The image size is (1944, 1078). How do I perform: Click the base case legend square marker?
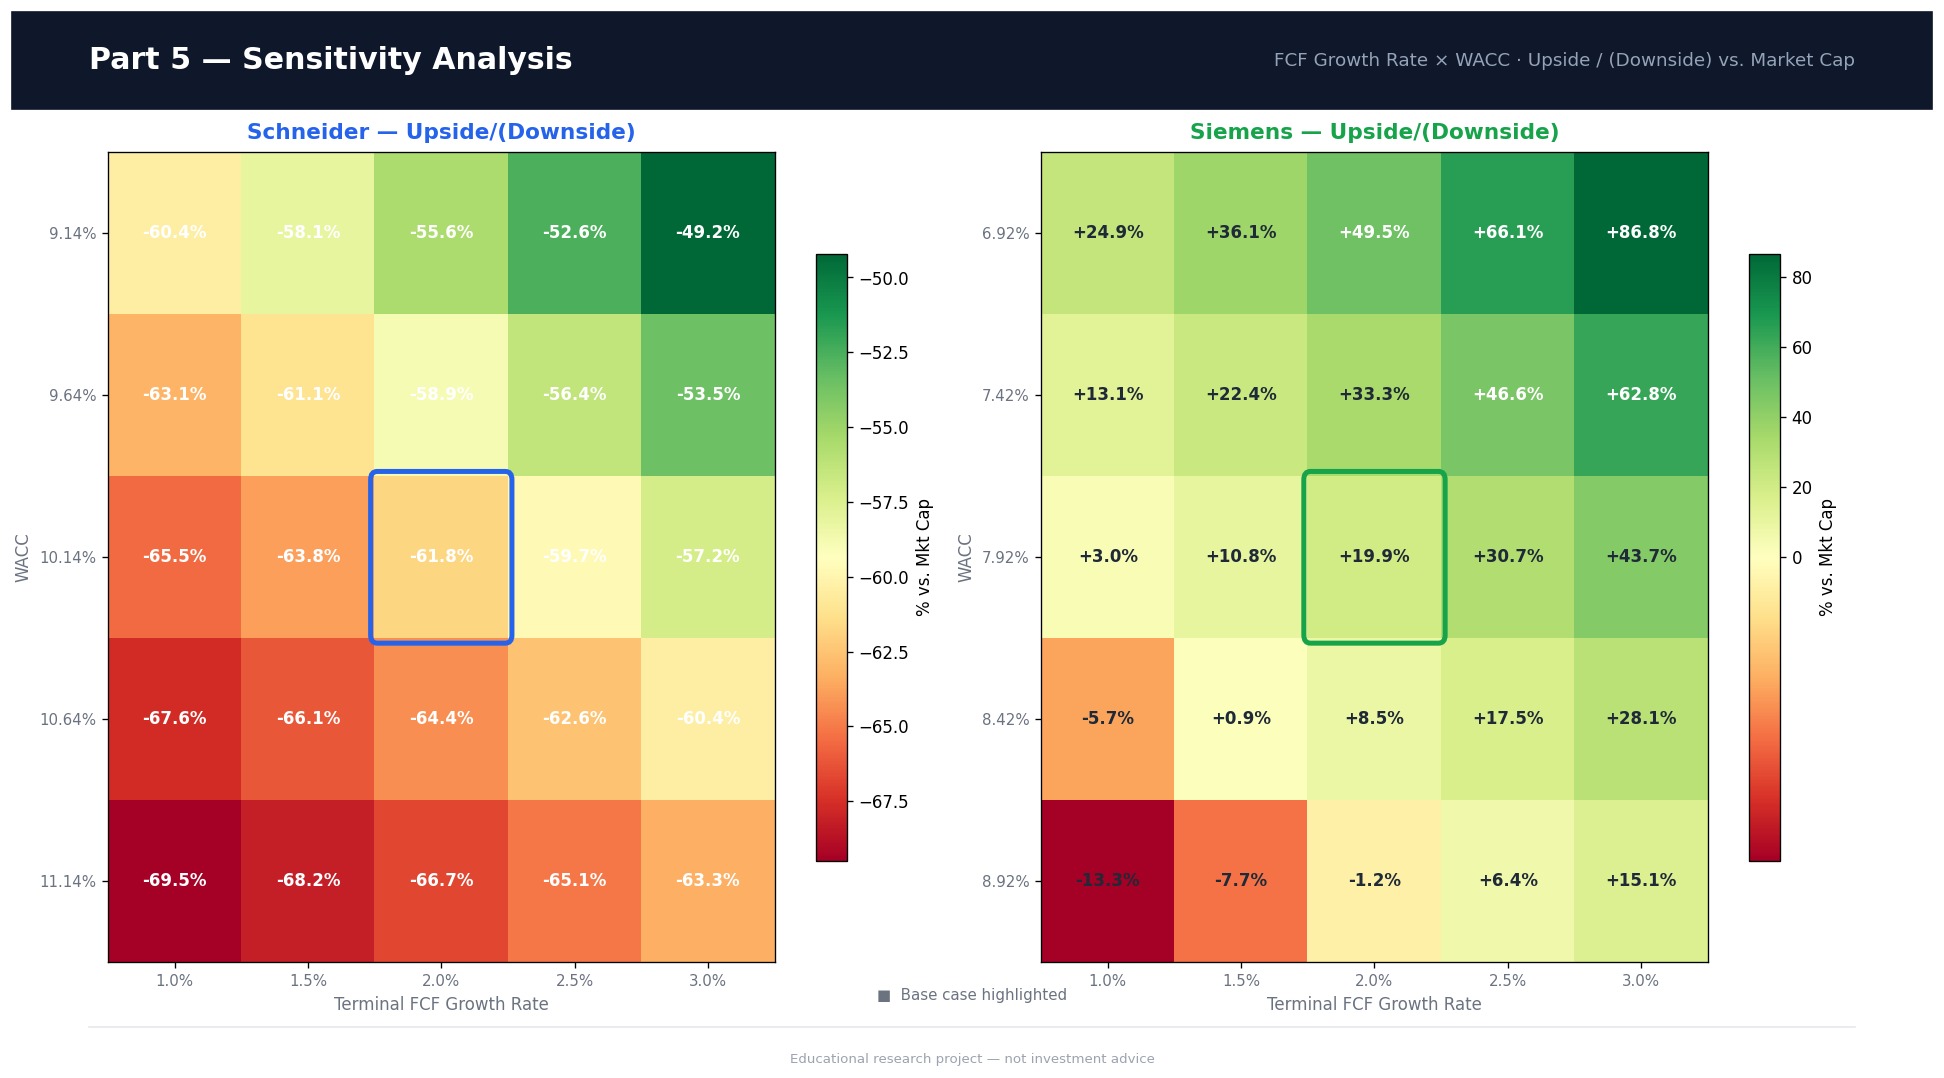point(884,996)
